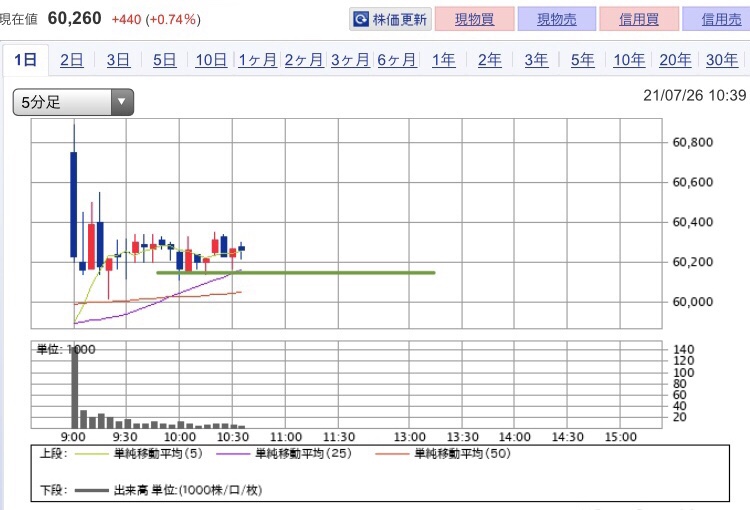The image size is (750, 510).
Task: Switch to the 1年 period tab
Action: [x=443, y=60]
